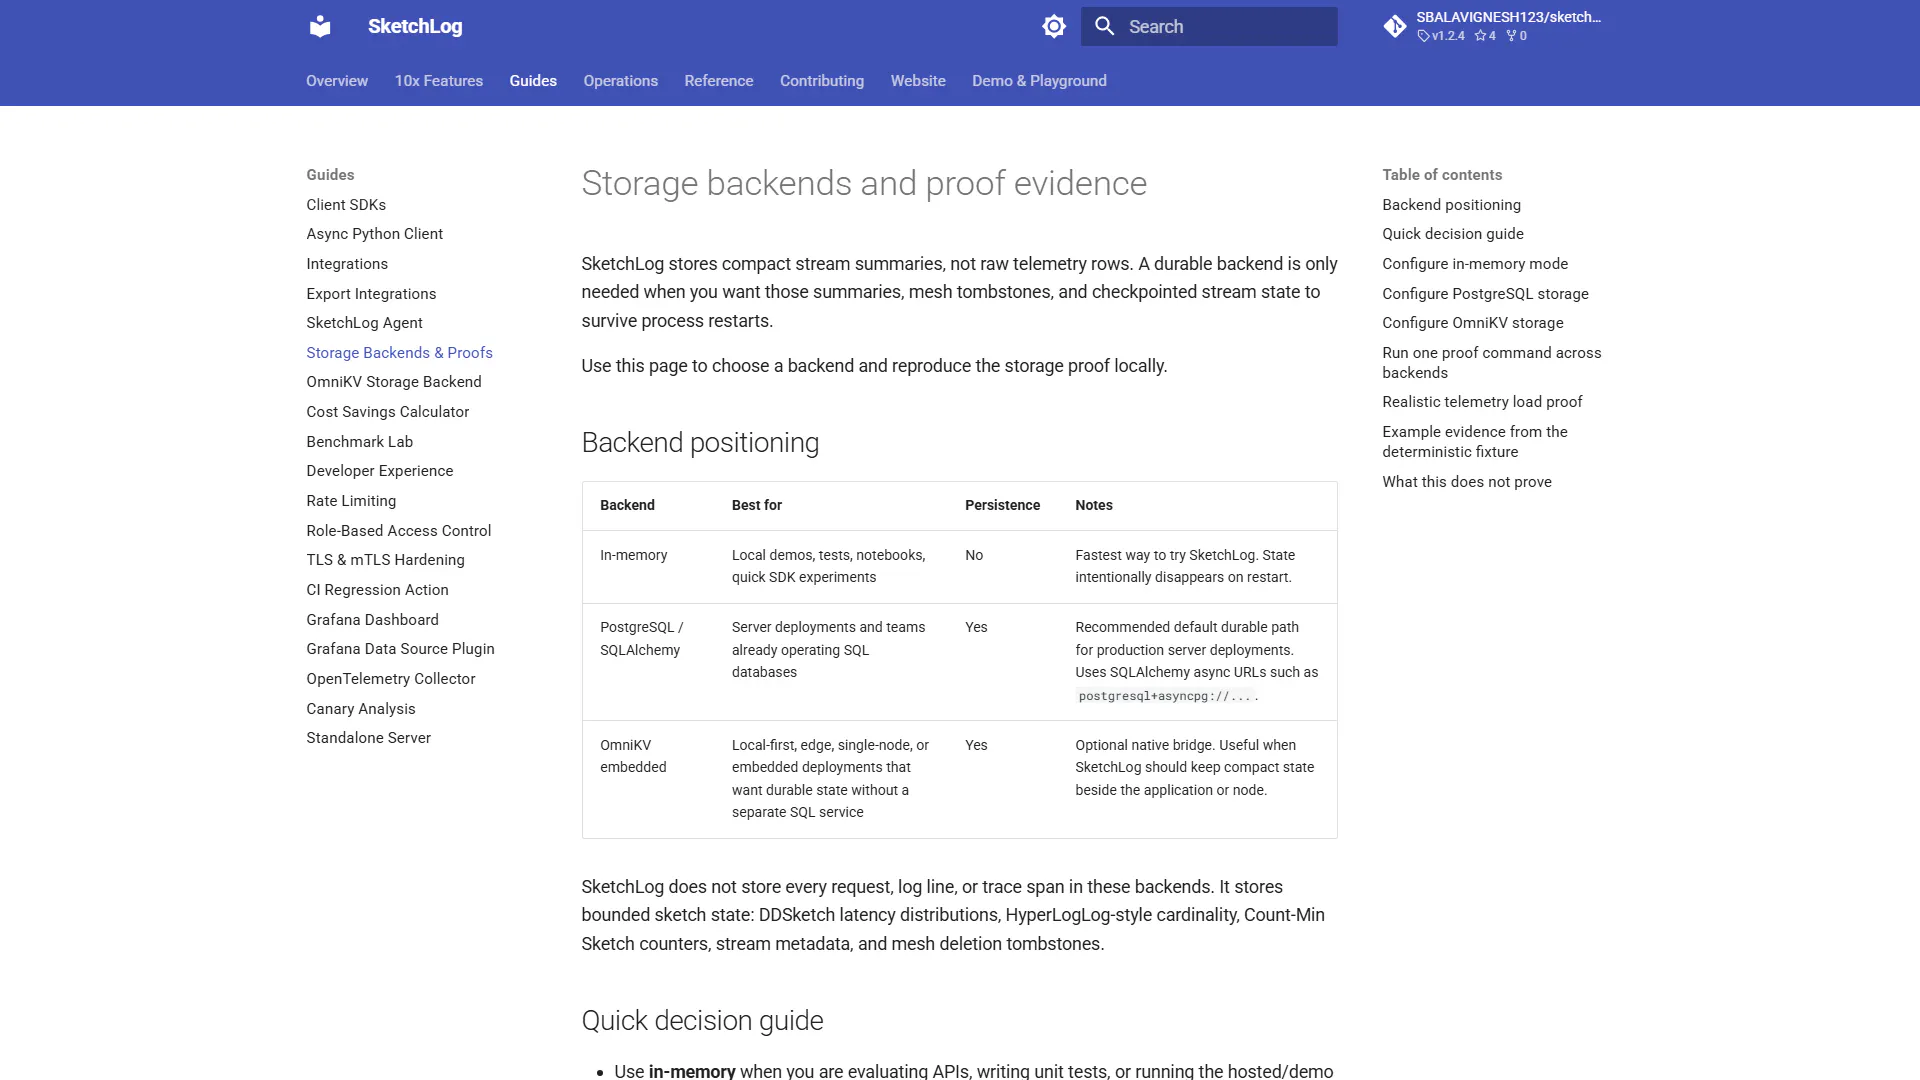Open the 10x Features tab
This screenshot has width=1920, height=1080.
(439, 81)
